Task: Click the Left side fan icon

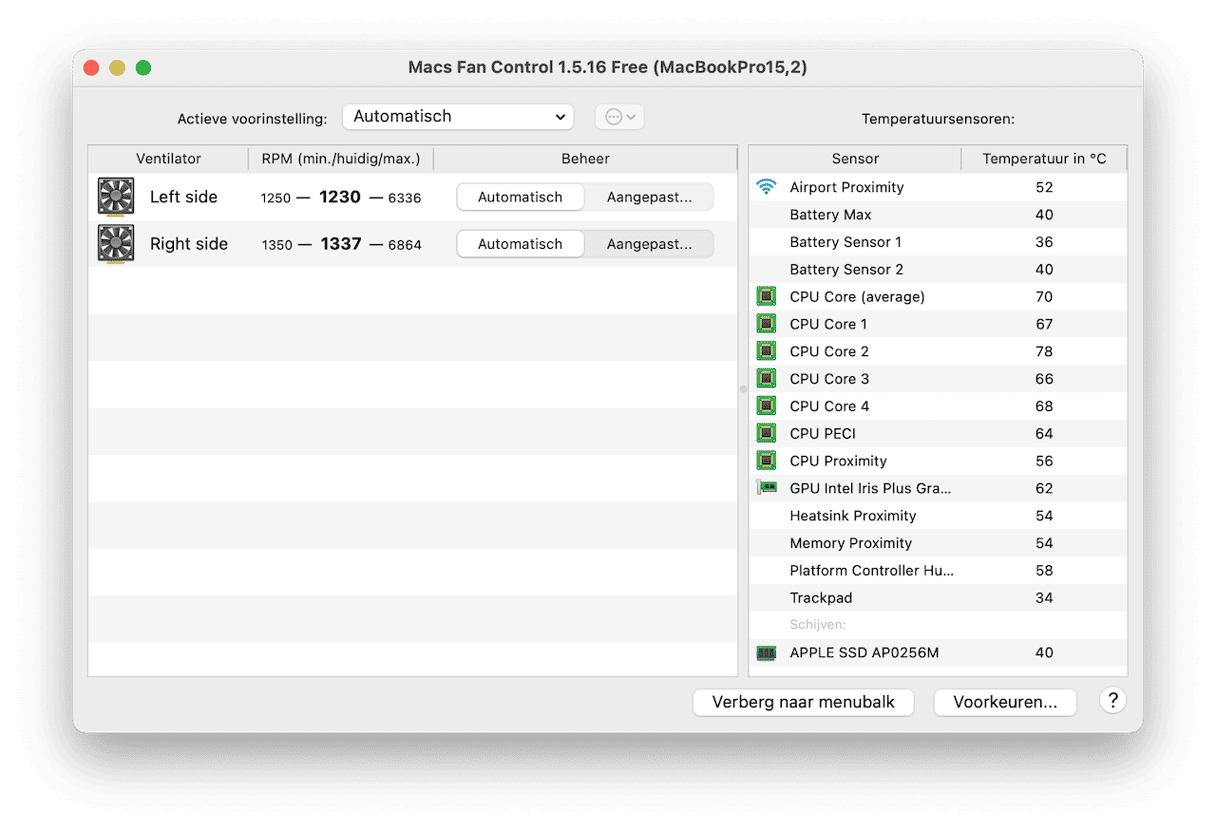Action: pos(116,197)
